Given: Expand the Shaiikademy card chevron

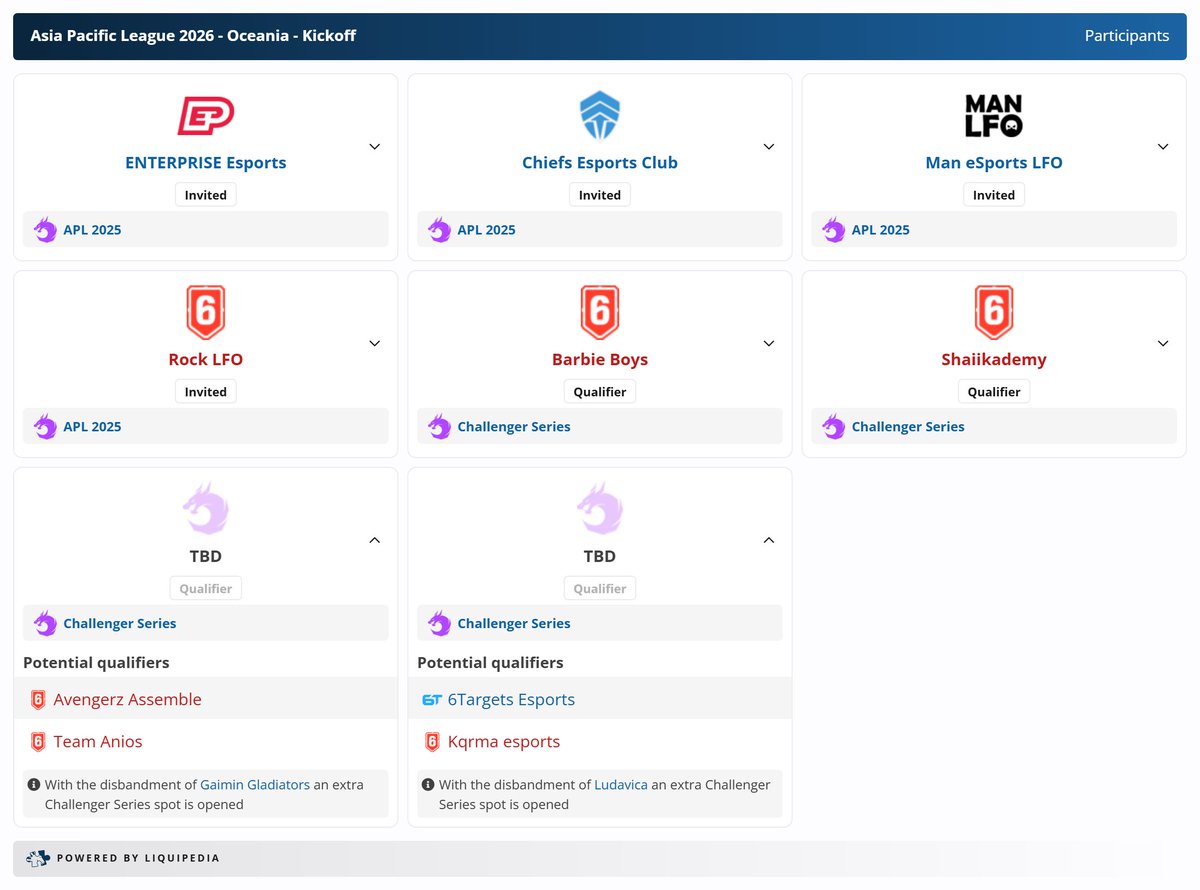Looking at the screenshot, I should [1163, 343].
